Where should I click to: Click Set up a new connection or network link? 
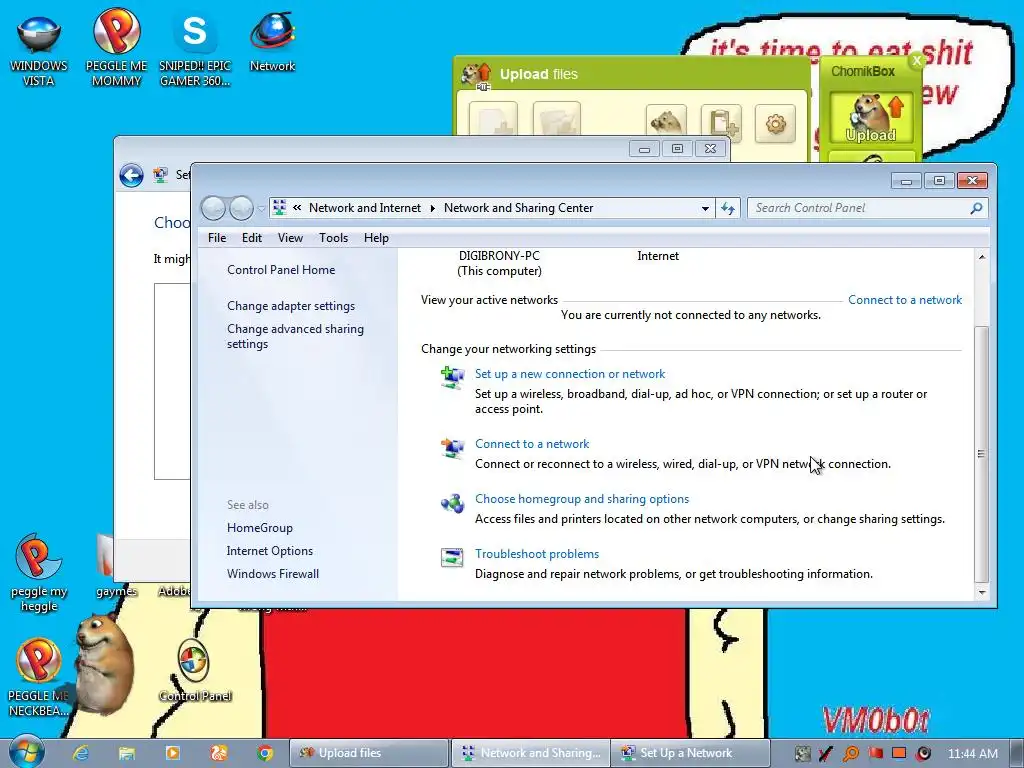(569, 374)
